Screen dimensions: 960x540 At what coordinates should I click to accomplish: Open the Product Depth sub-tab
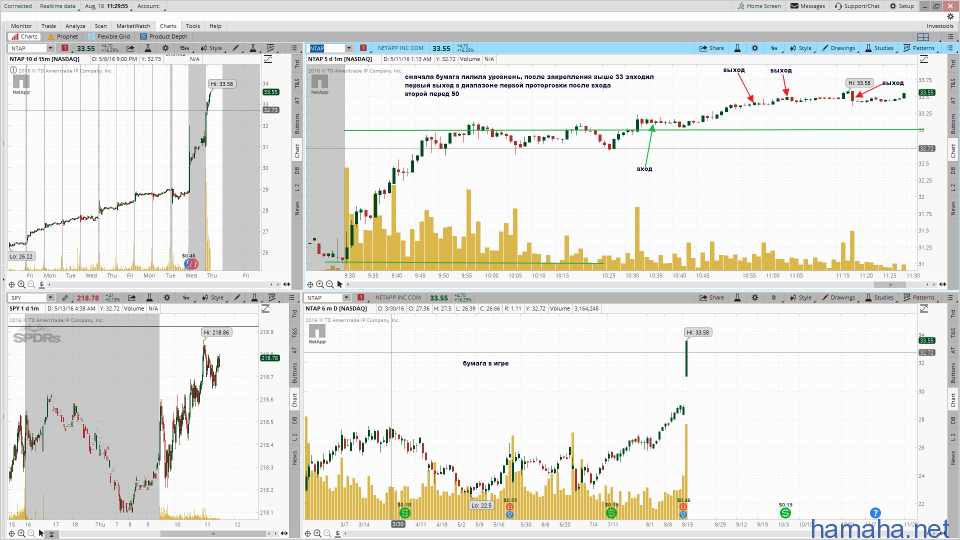click(x=163, y=36)
